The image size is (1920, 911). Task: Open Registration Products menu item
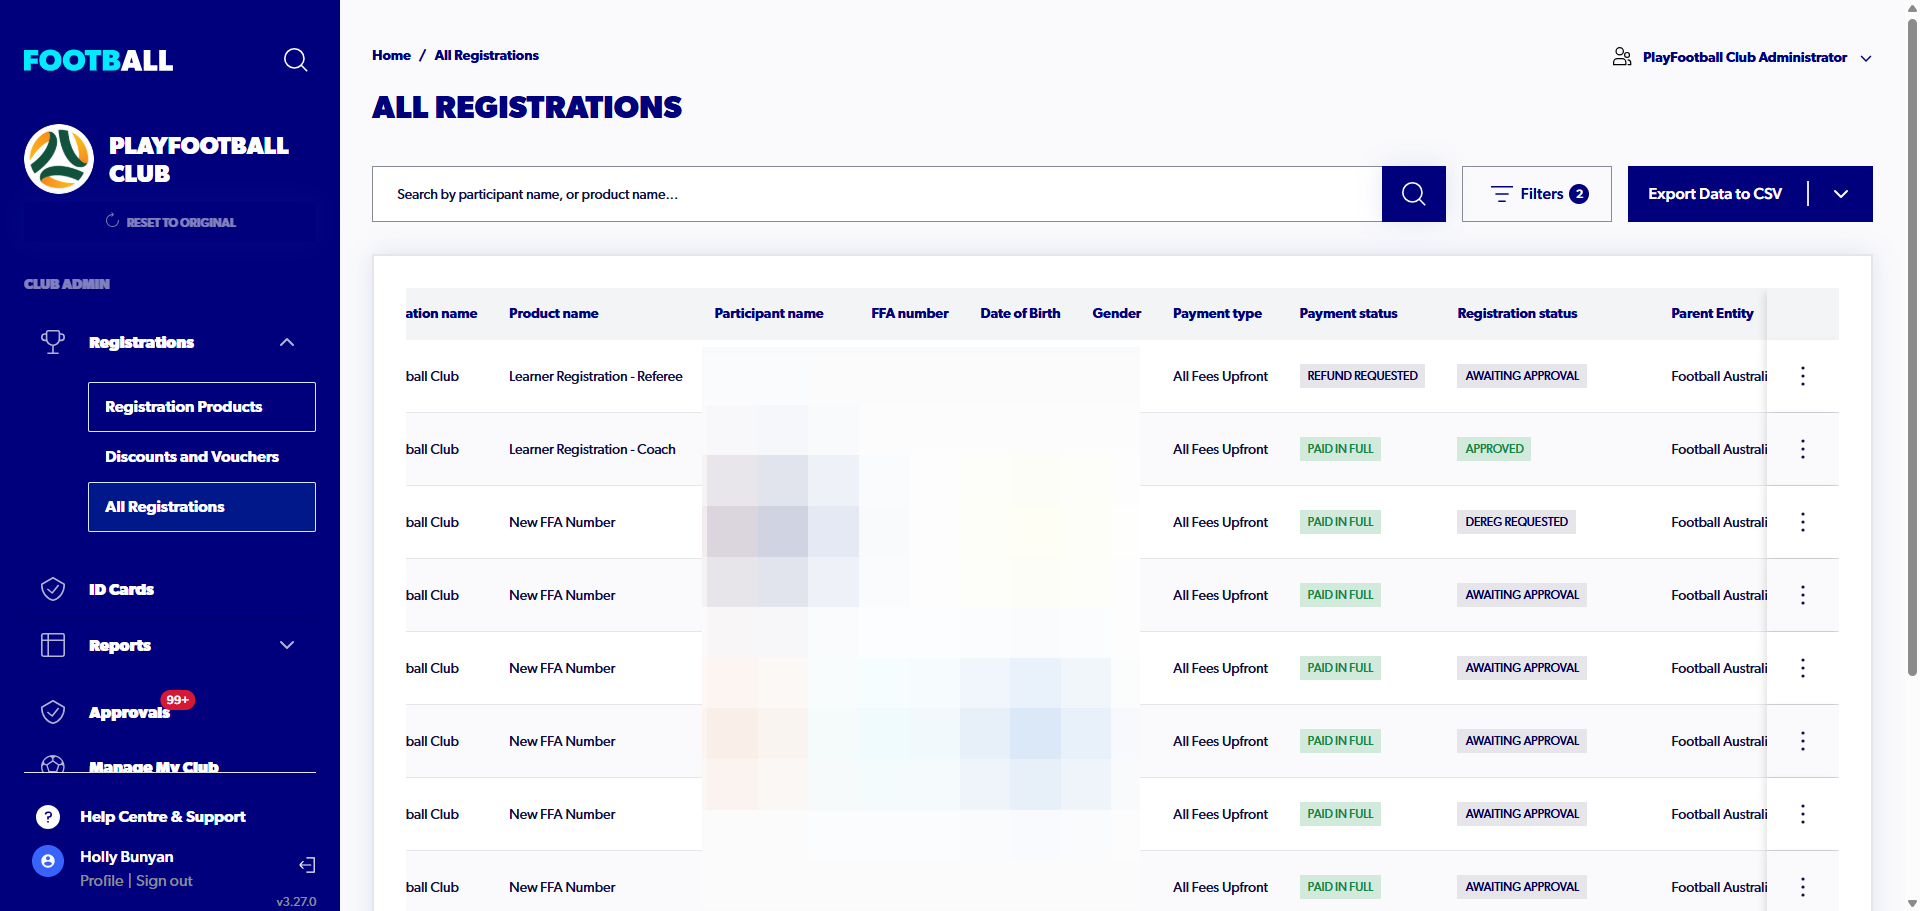pos(202,407)
